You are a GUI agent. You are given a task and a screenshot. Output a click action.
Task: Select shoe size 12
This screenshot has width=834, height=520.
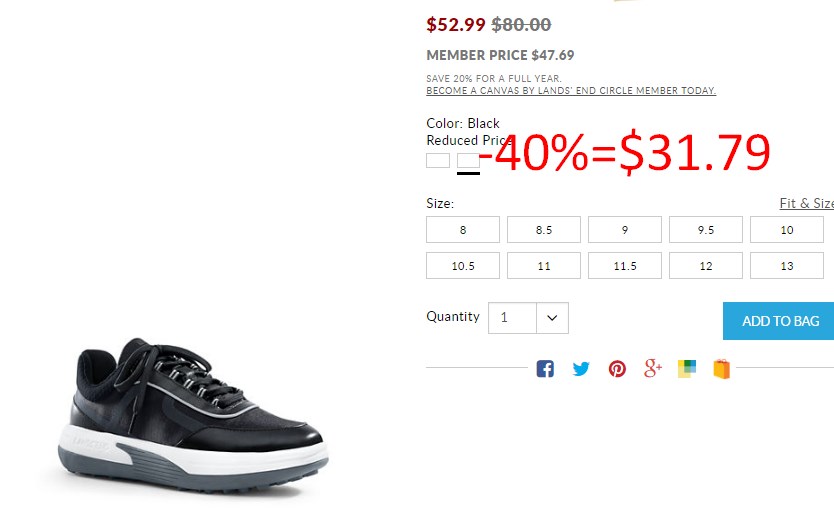pos(706,266)
